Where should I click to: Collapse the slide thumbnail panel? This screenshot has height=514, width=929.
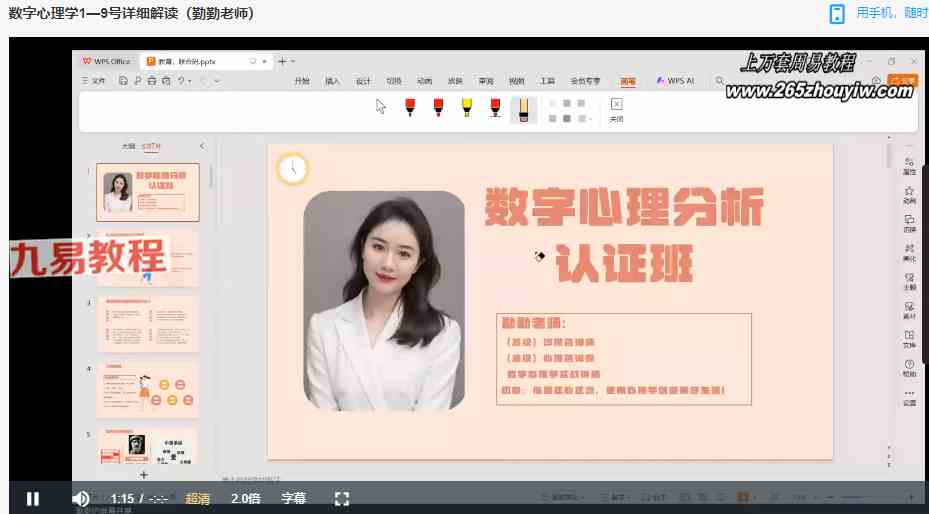pos(202,146)
